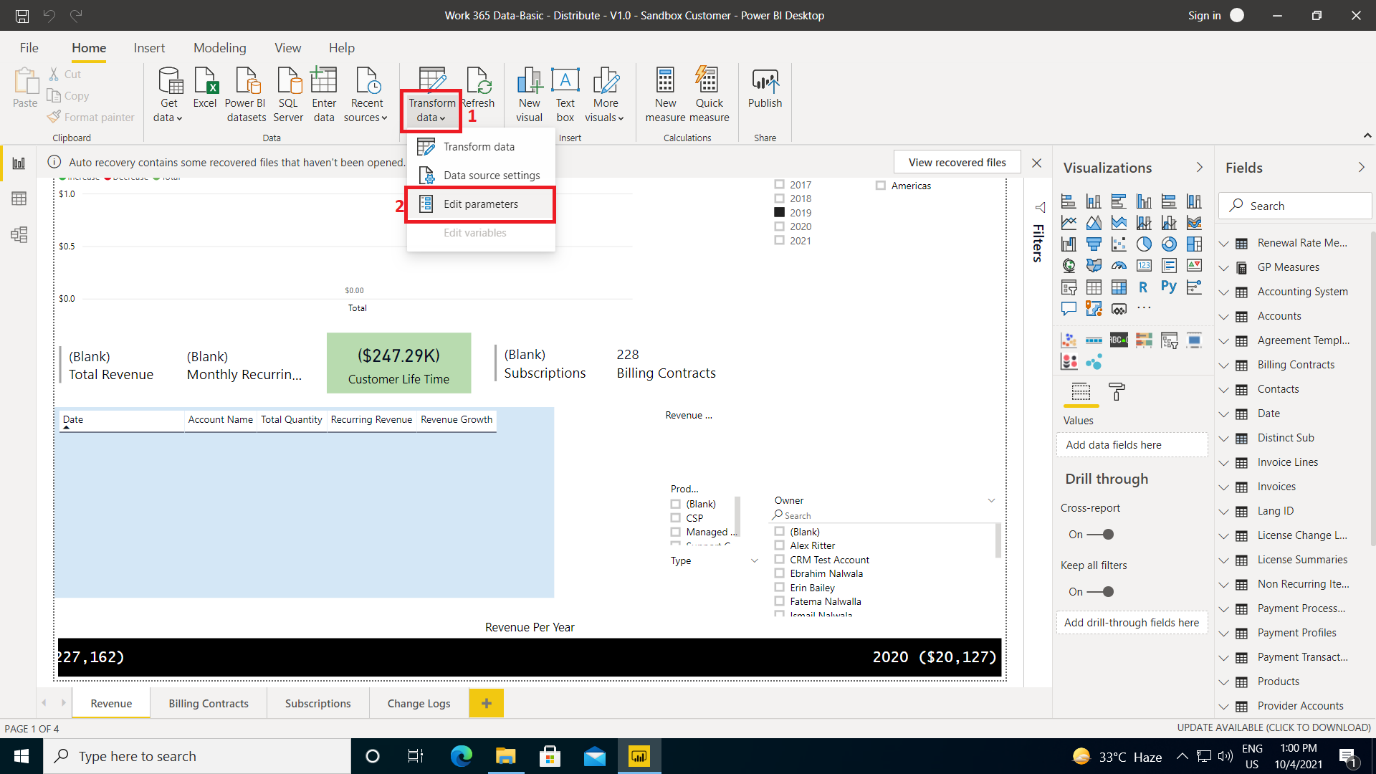This screenshot has height=774, width=1376.
Task: Select the Donut chart visualization
Action: pyautogui.click(x=1169, y=243)
